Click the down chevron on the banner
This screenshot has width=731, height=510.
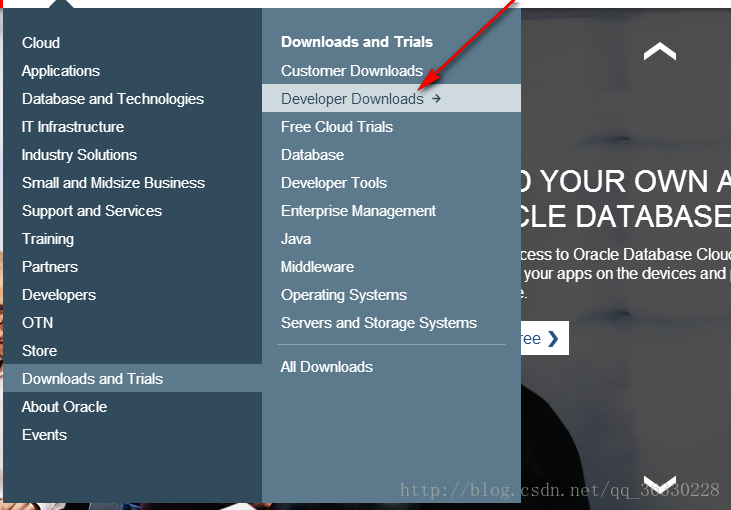click(660, 483)
